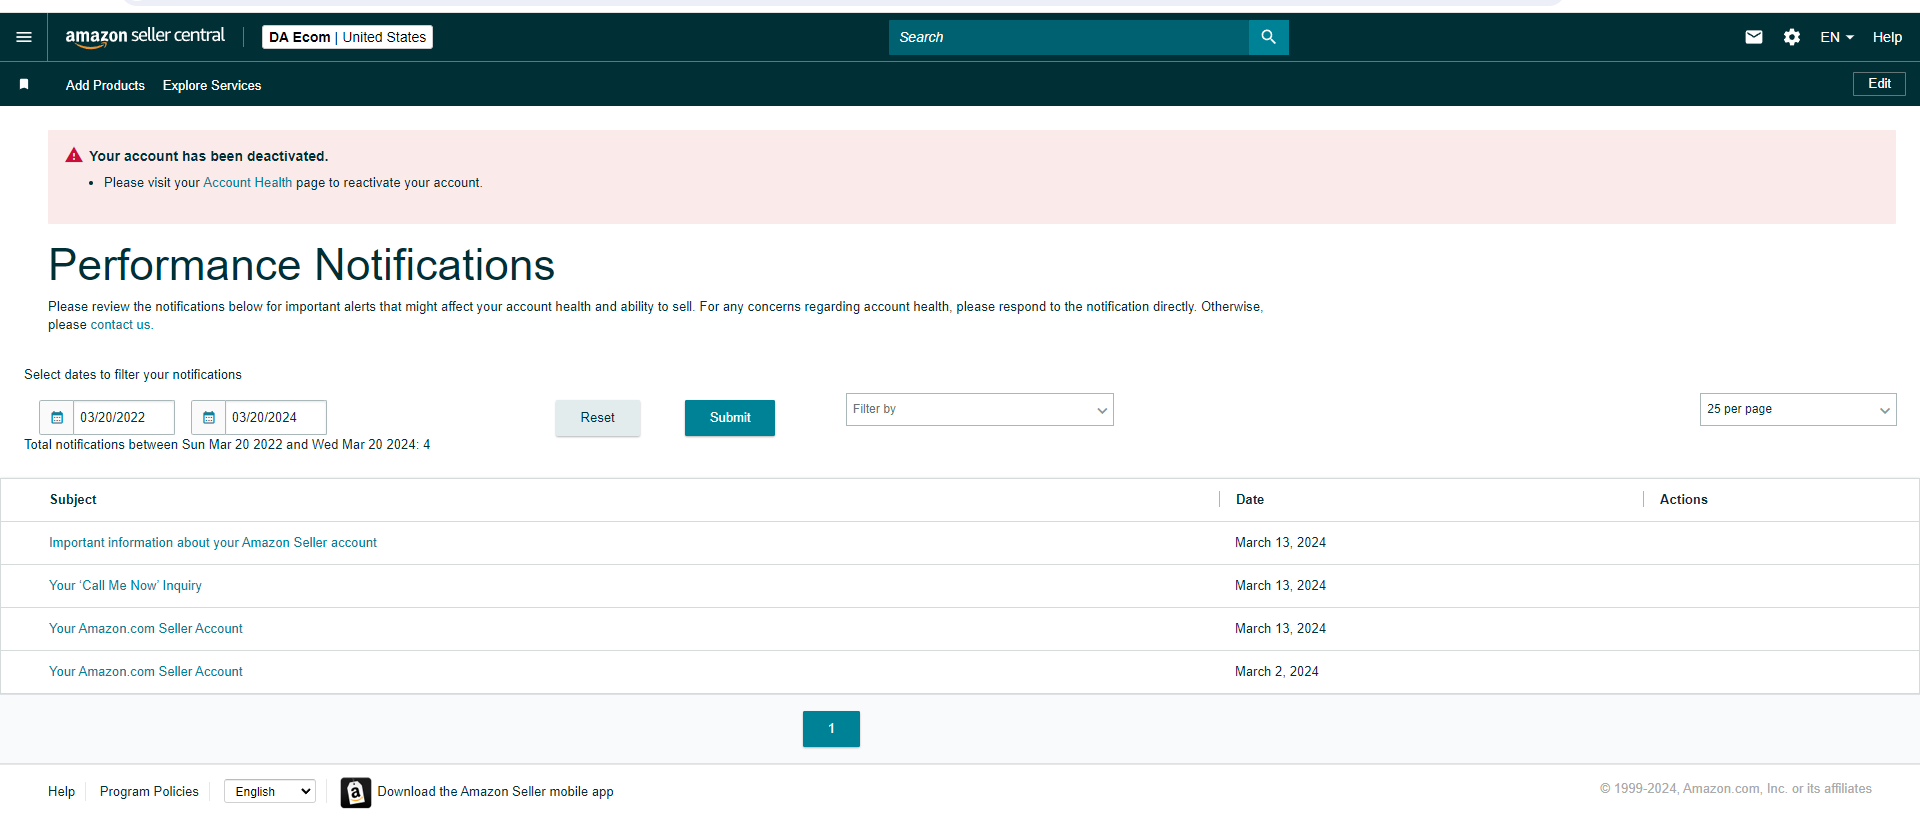Viewport: 1920px width, 817px height.
Task: Click the total notifications count 4
Action: click(x=427, y=445)
